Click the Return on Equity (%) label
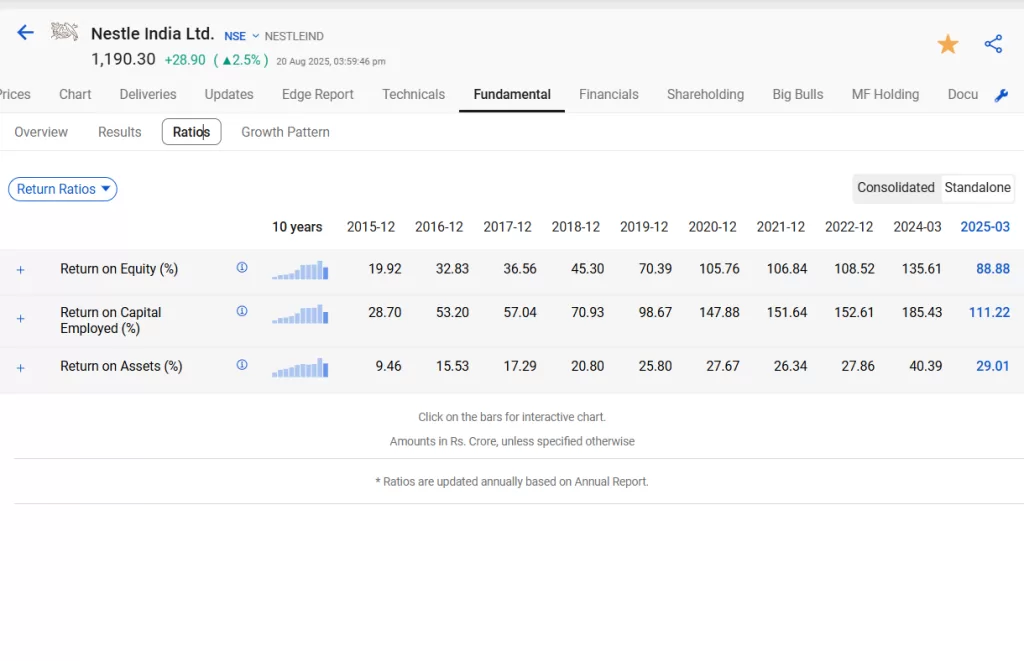The height and width of the screenshot is (661, 1024). click(119, 268)
